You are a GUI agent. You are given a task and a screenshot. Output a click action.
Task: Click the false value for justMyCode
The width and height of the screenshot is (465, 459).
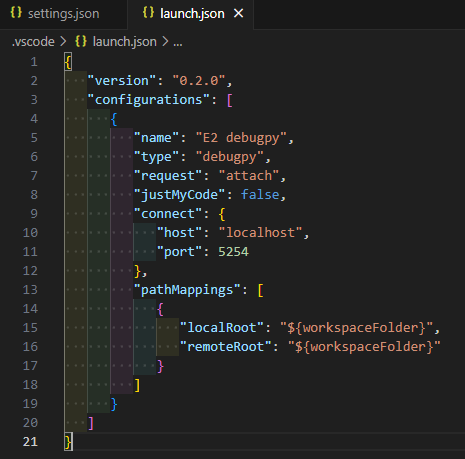pos(260,195)
